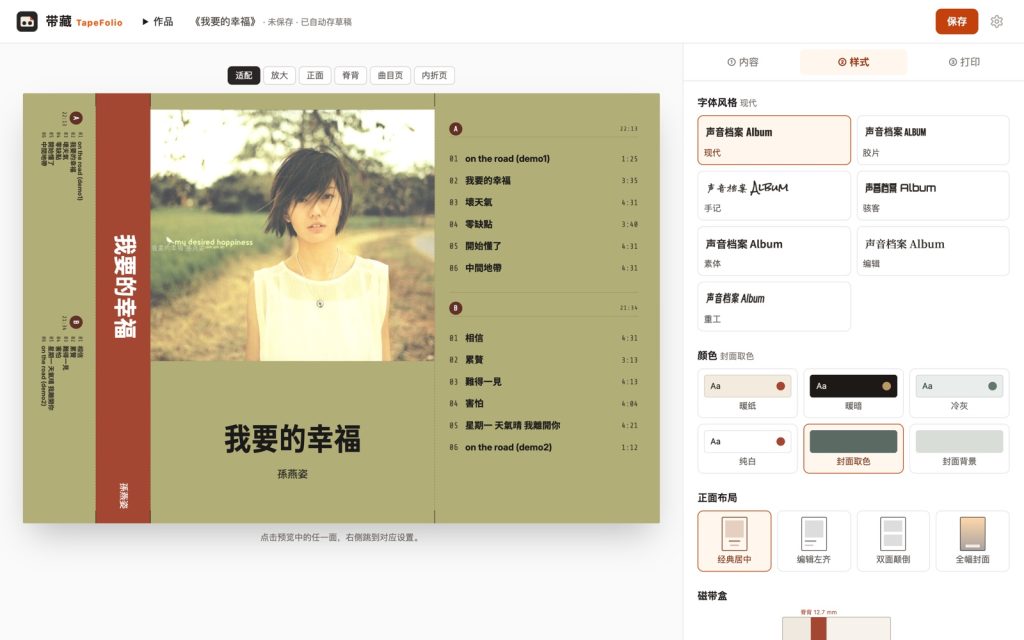Select the 正面 preview view
Viewport: 1024px width, 640px height.
pos(315,76)
